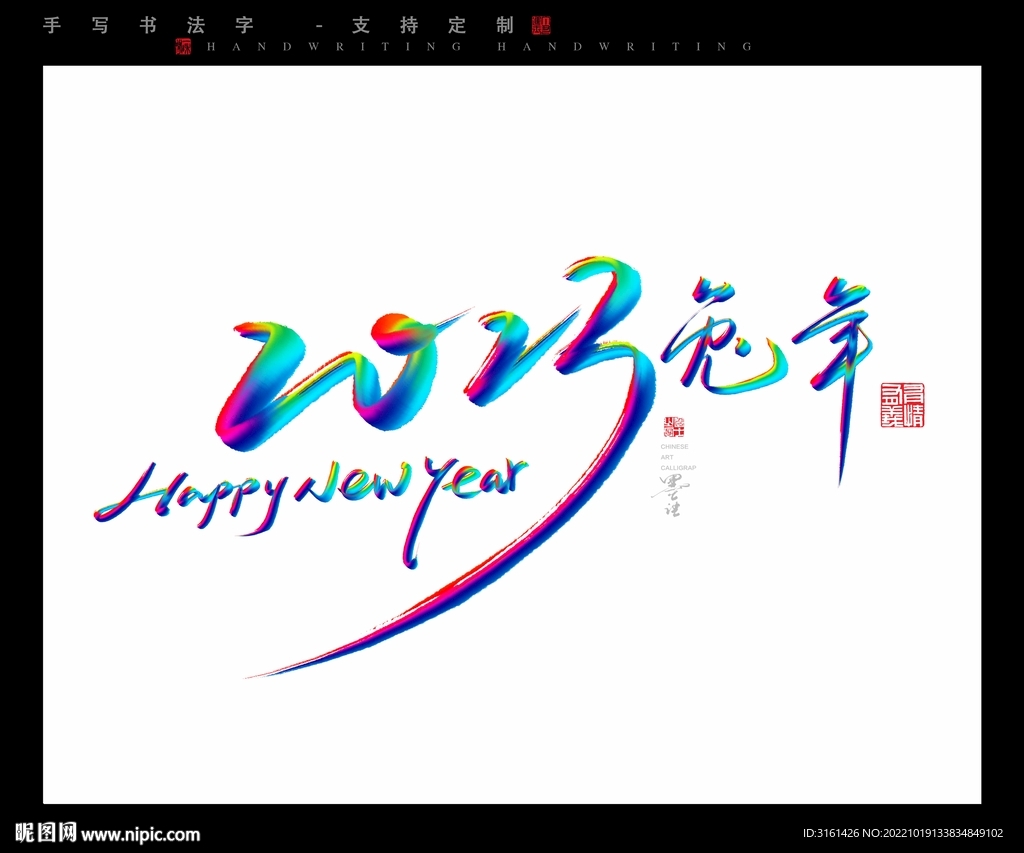The image size is (1024, 853).
Task: Click the Happy New Year lettering
Action: point(310,495)
